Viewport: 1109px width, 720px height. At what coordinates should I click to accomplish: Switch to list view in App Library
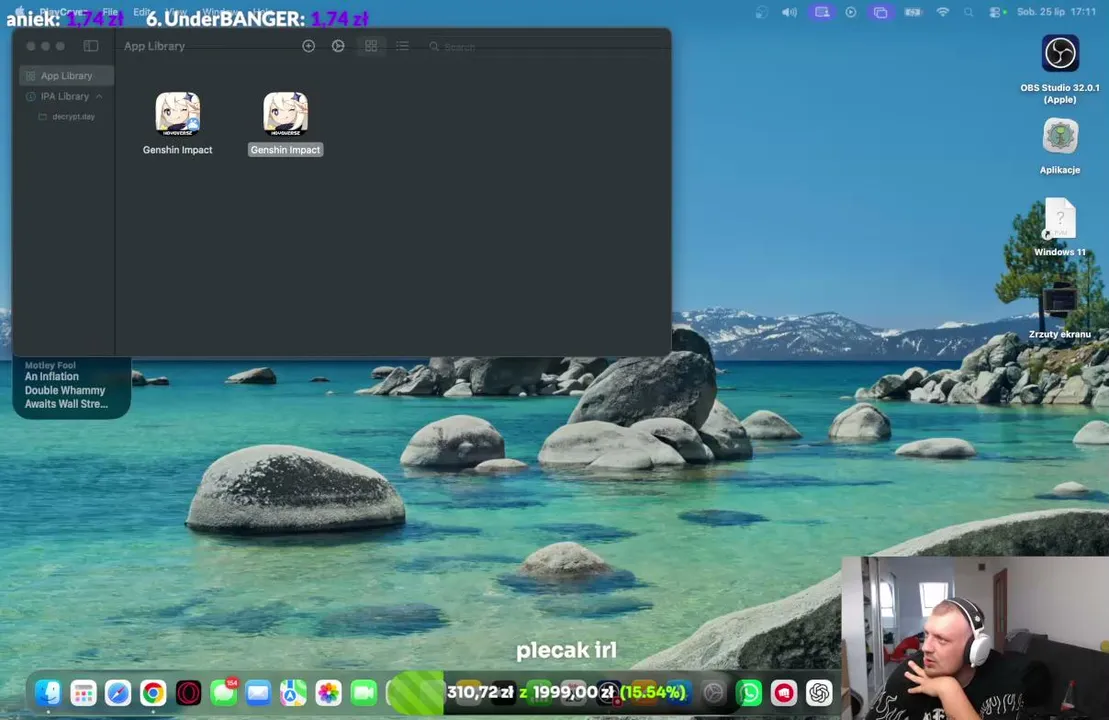[402, 46]
